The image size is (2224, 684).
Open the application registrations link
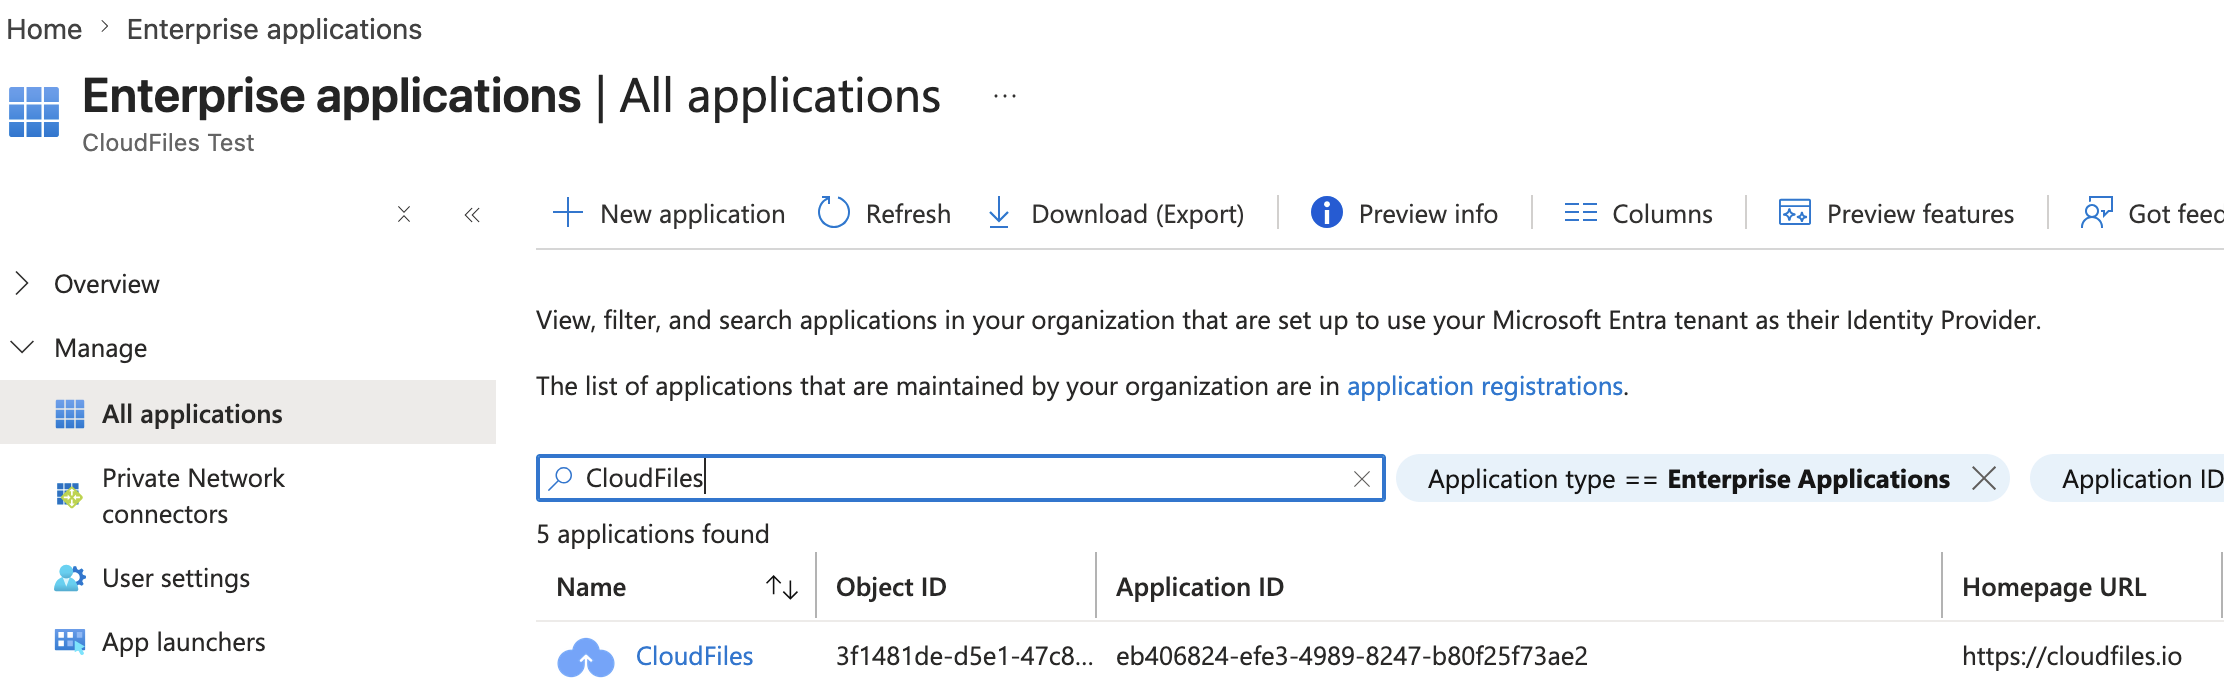[1485, 386]
